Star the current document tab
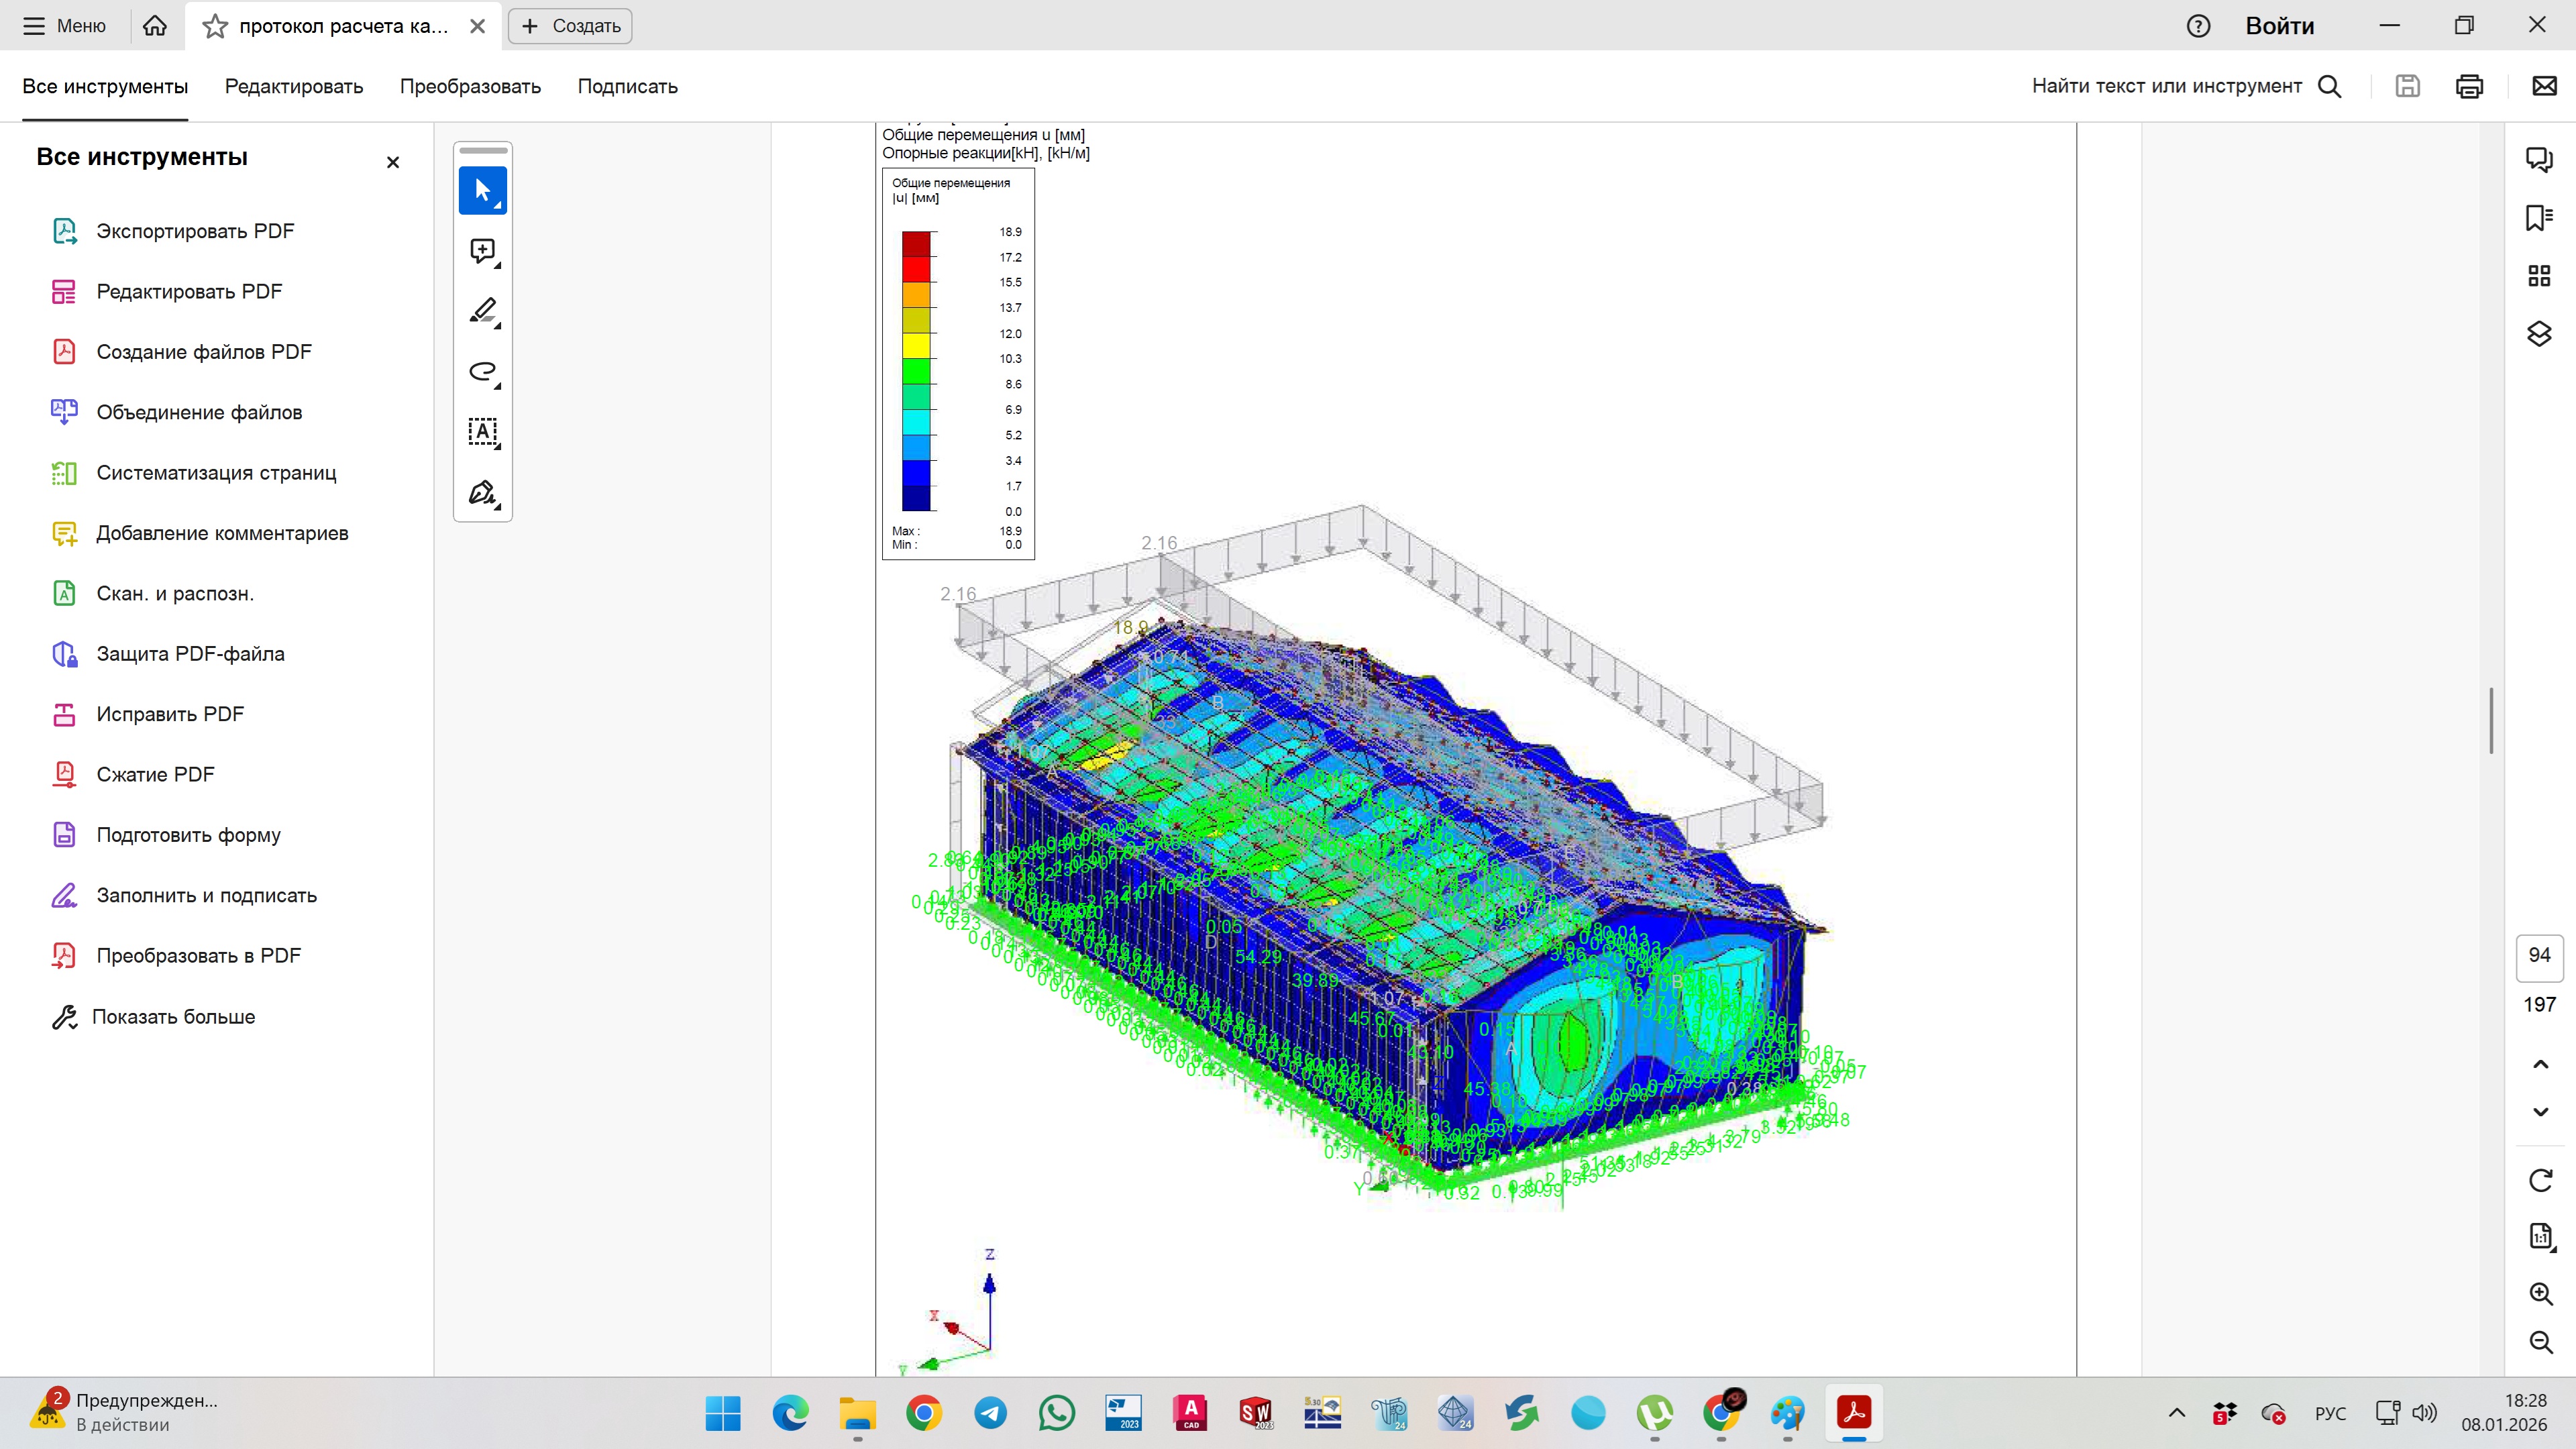The image size is (2576, 1449). (214, 26)
